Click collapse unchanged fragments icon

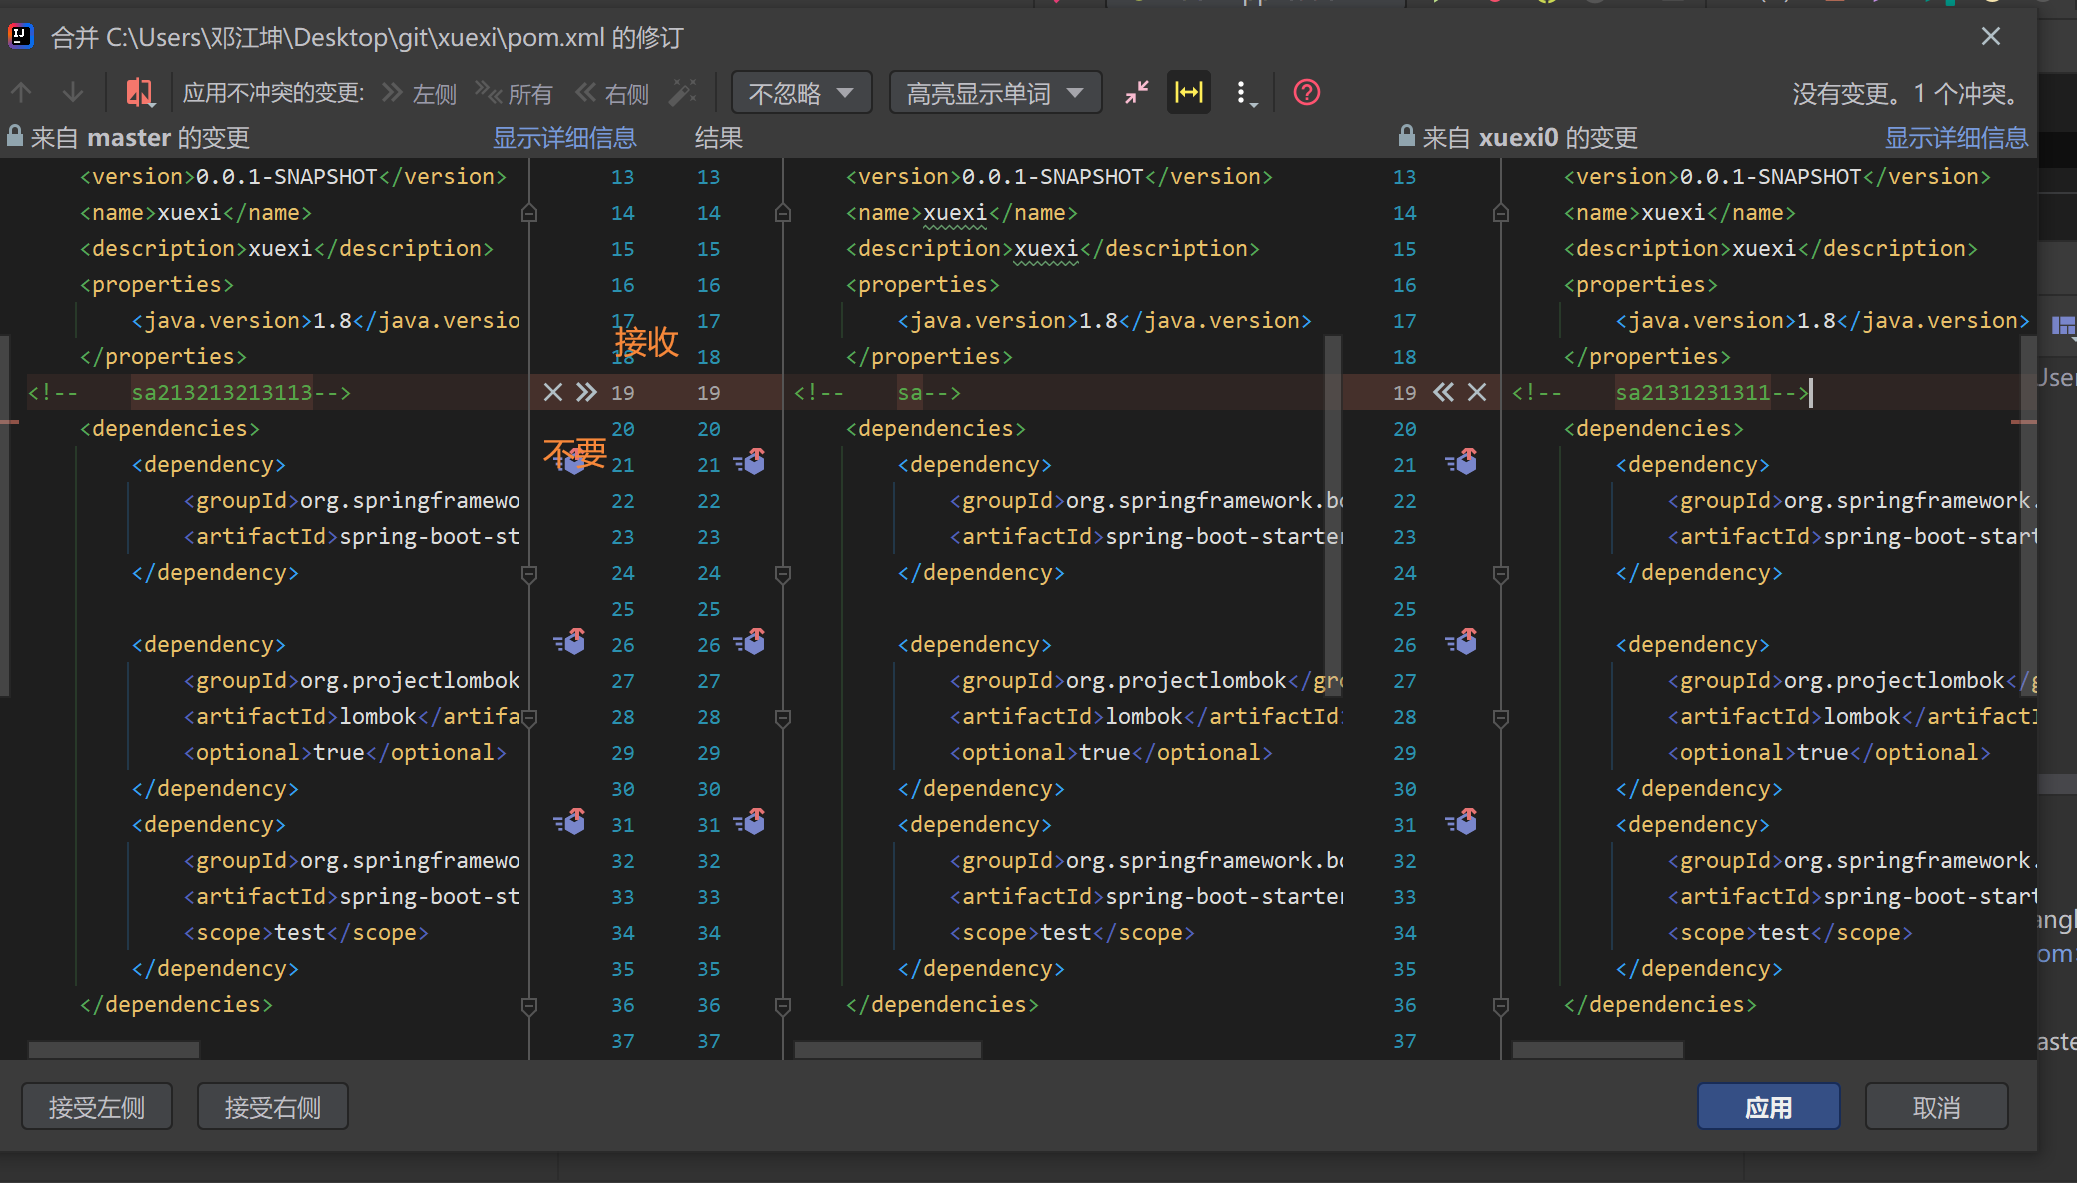pos(1137,93)
